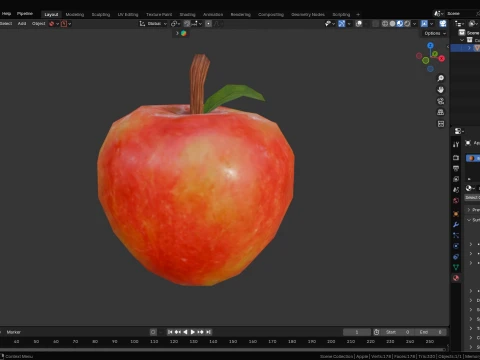Open Global transform orientation dropdown
Viewport: 480px width, 360px height.
(x=153, y=24)
